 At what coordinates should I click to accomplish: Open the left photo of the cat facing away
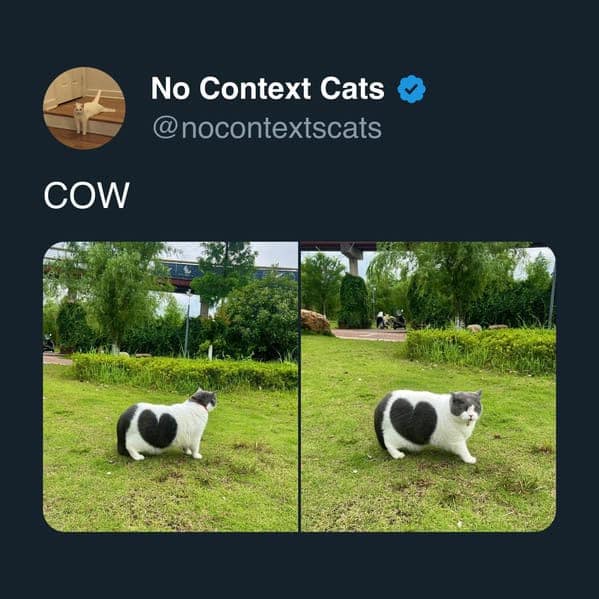[x=170, y=387]
